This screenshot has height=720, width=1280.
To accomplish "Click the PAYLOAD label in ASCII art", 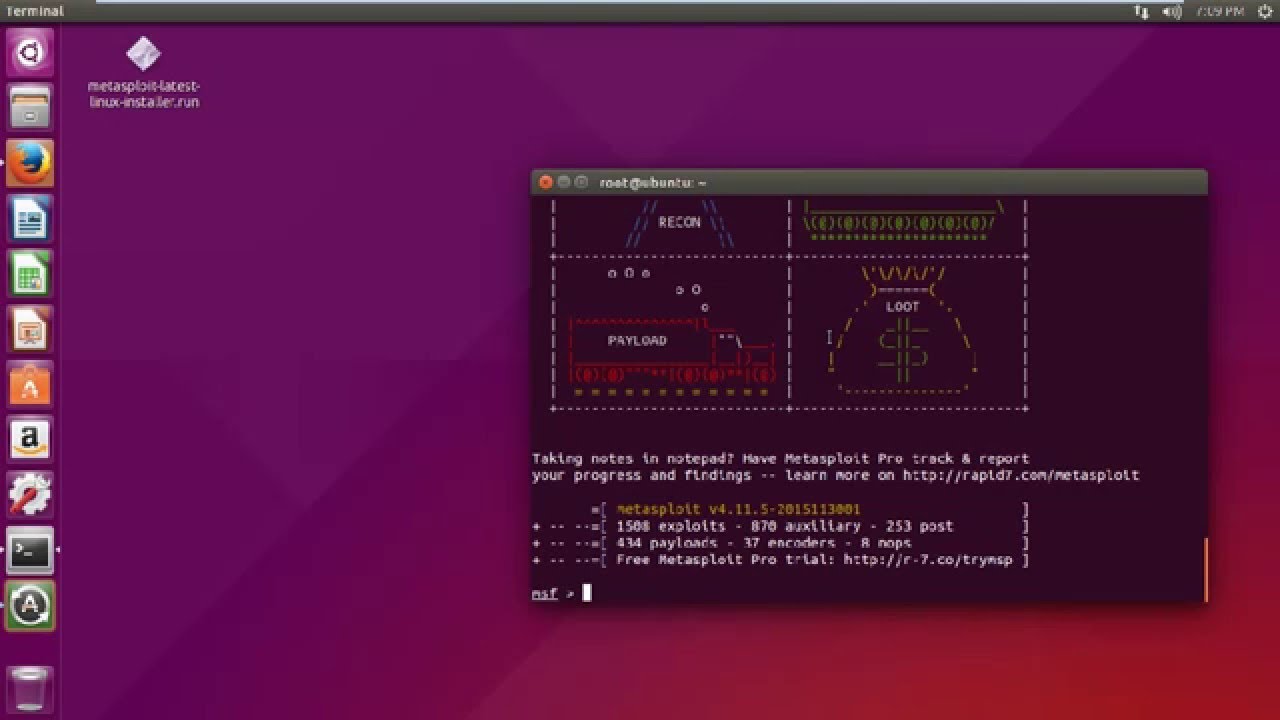I will (637, 340).
